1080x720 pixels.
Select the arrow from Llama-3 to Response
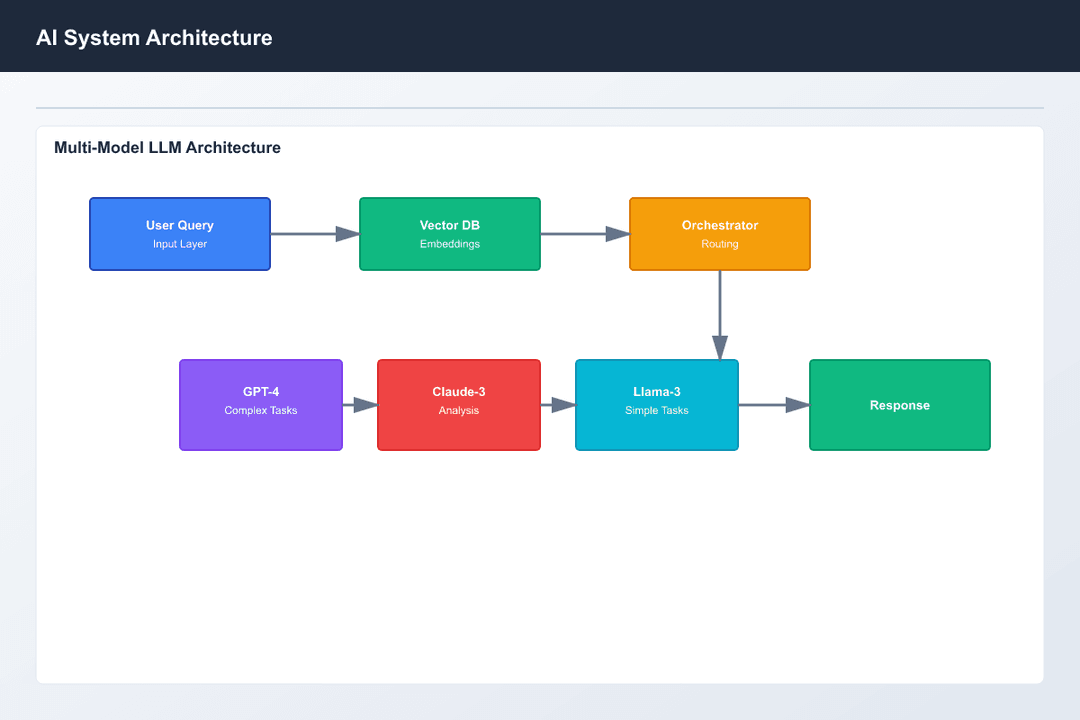(773, 404)
